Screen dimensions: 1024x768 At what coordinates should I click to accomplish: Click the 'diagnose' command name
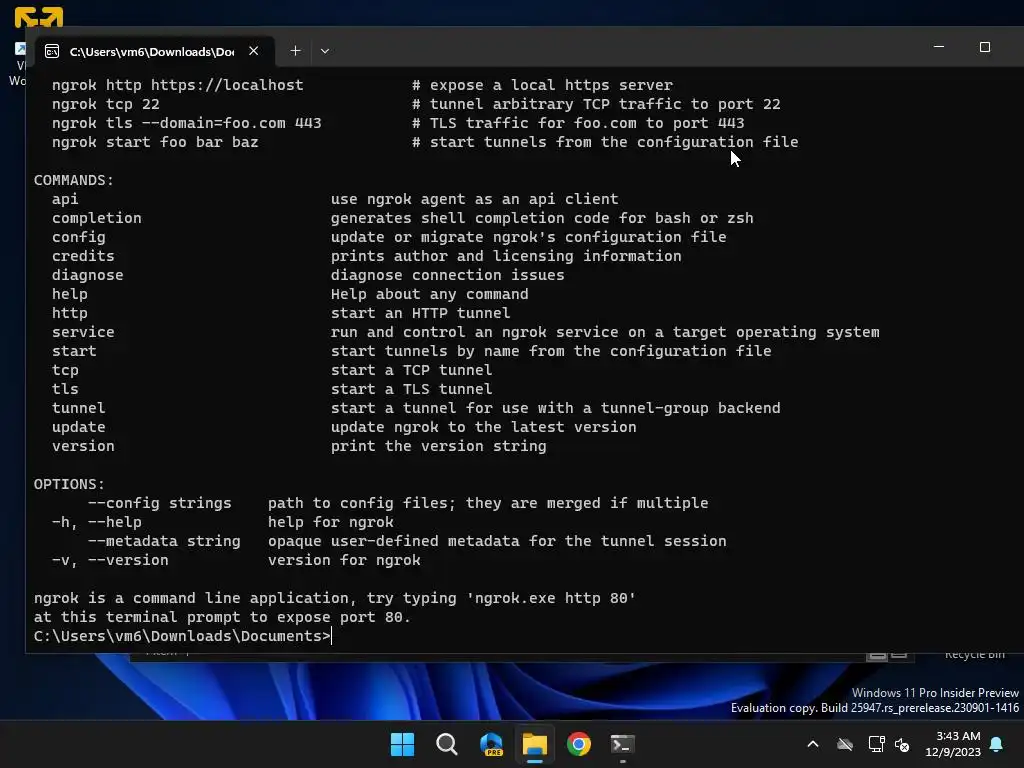[88, 275]
